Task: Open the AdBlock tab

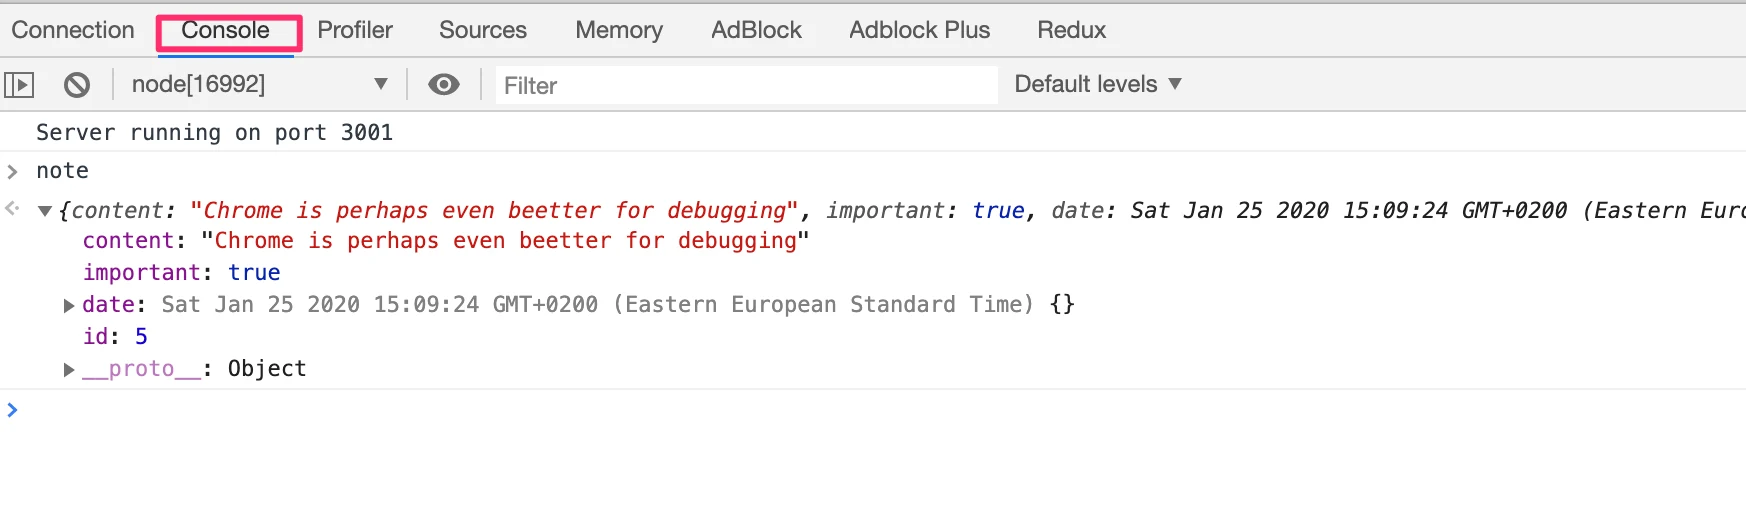Action: (x=756, y=30)
